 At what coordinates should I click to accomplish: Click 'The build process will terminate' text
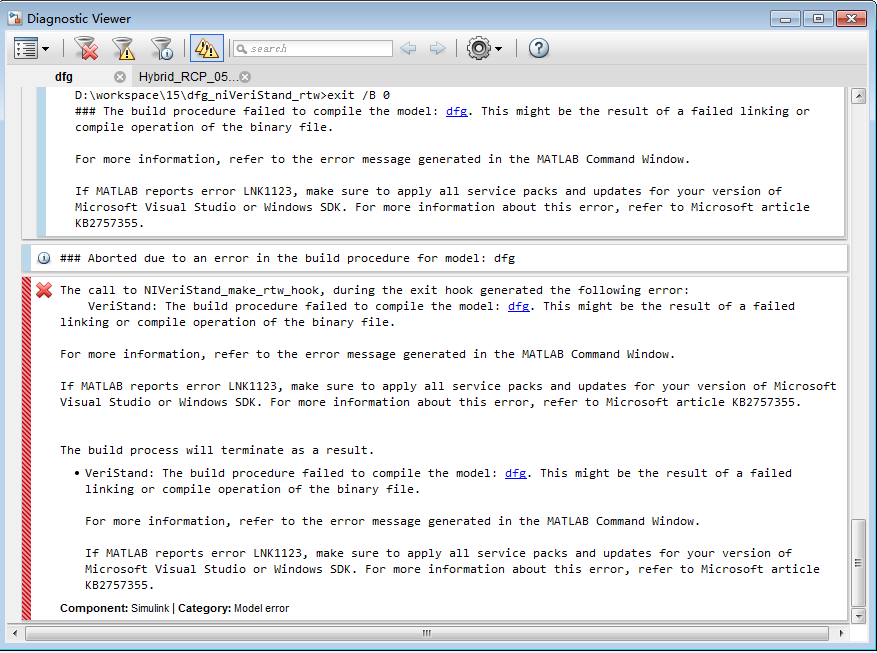click(x=216, y=451)
